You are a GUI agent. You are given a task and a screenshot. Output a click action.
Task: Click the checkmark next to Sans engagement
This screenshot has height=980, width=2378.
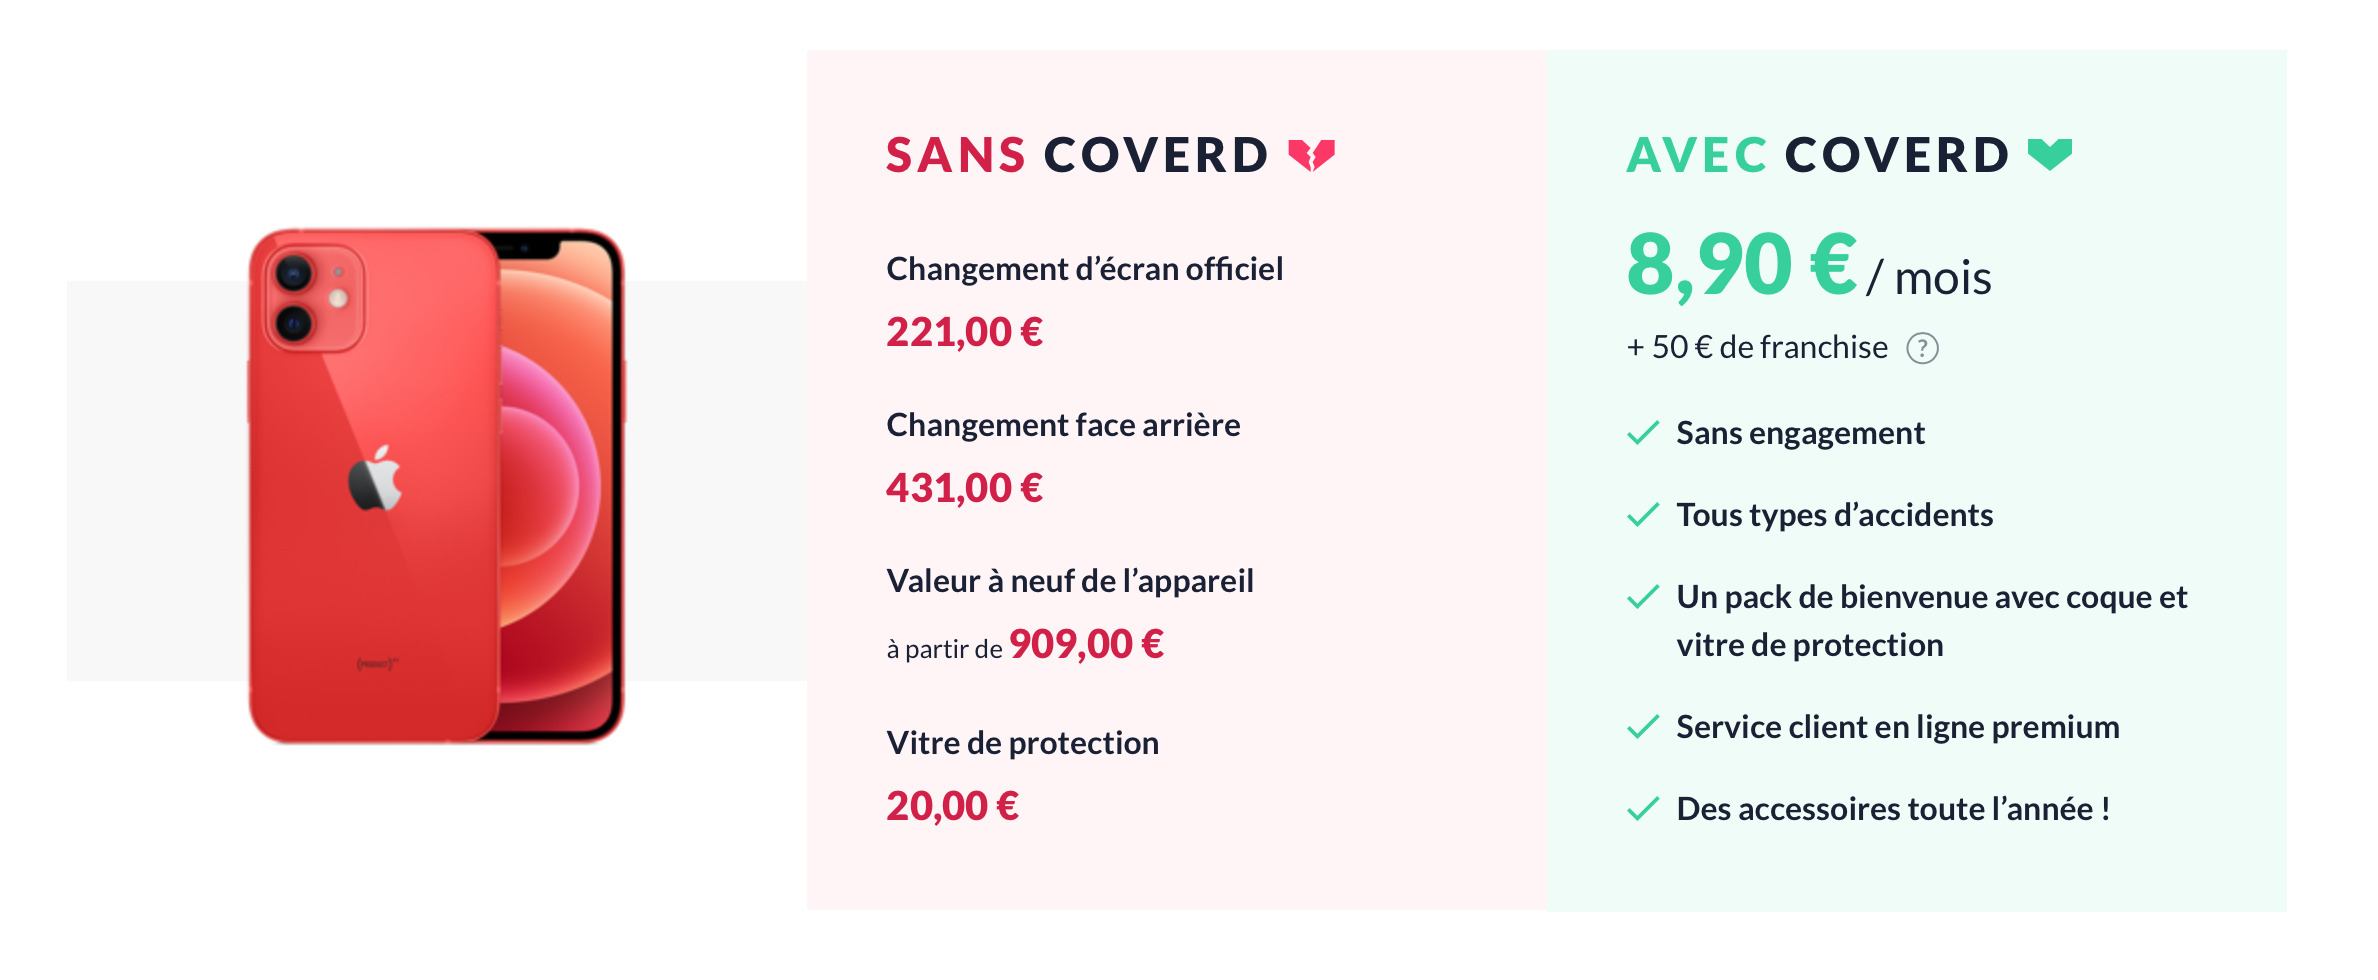pyautogui.click(x=1643, y=433)
